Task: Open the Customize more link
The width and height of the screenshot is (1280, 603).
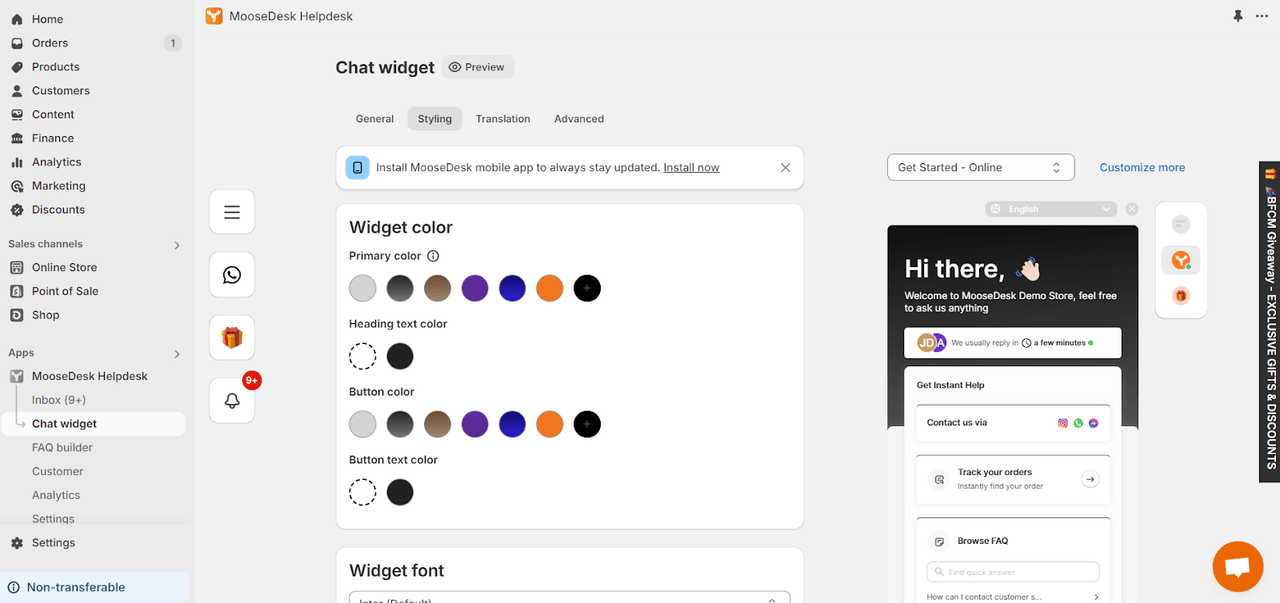Action: [1142, 168]
